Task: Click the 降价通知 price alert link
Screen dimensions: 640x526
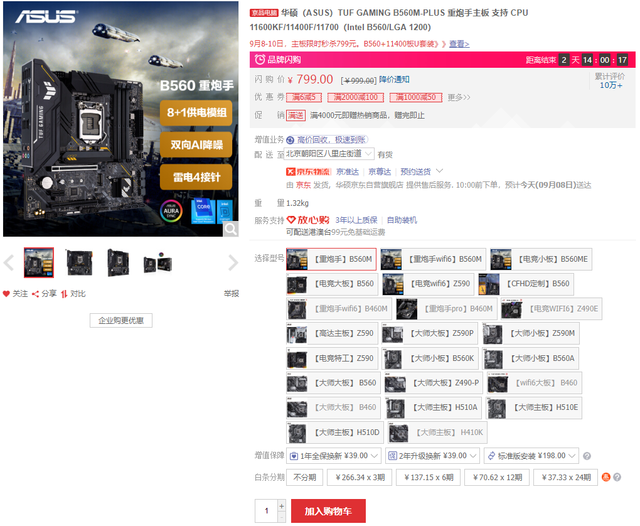Action: [x=394, y=80]
